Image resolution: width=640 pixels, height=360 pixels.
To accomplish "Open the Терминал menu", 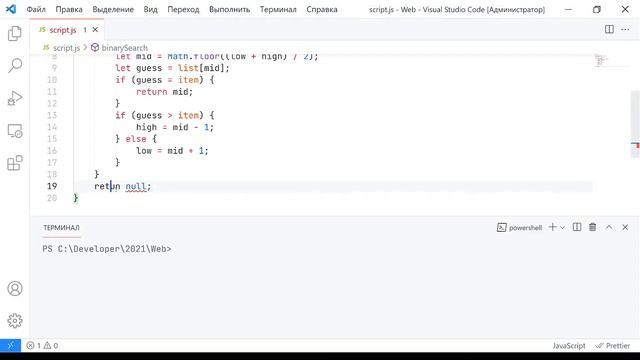I will 278,9.
